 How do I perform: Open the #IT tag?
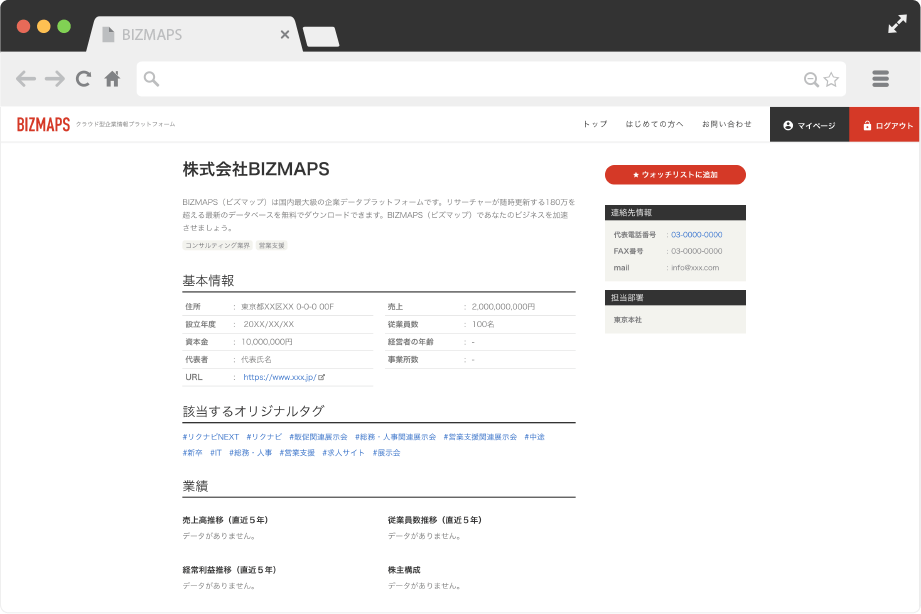[x=216, y=453]
